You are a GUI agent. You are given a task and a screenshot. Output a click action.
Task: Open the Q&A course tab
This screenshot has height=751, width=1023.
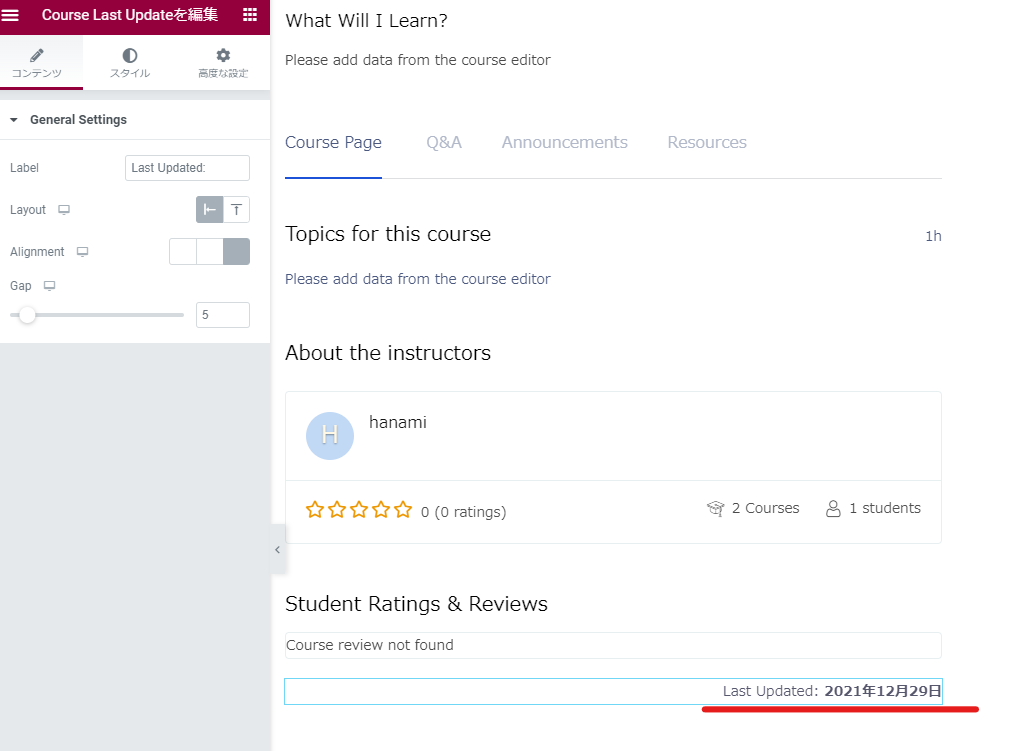[443, 143]
